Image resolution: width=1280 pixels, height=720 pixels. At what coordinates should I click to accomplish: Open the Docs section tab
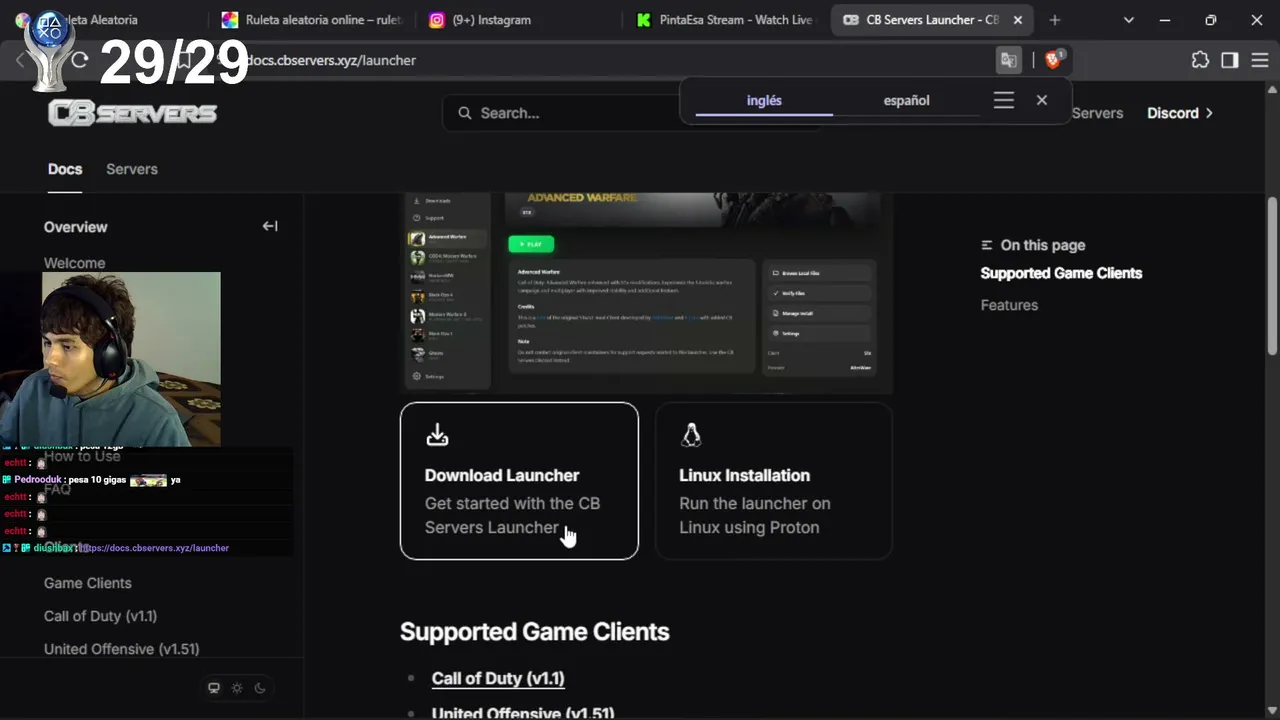click(x=65, y=169)
